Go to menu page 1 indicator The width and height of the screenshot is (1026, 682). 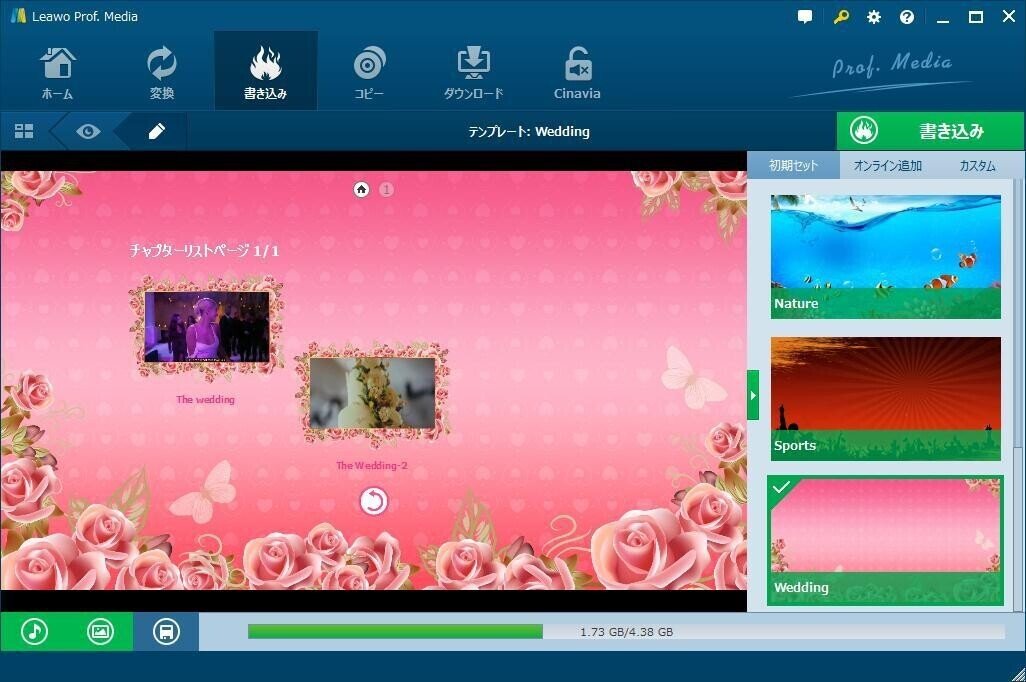(x=387, y=189)
